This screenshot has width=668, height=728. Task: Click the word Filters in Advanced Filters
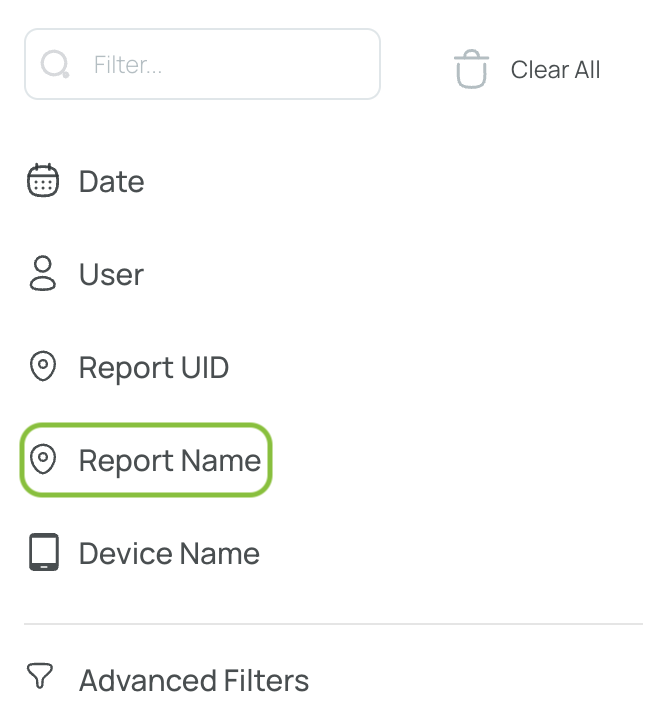(x=266, y=681)
